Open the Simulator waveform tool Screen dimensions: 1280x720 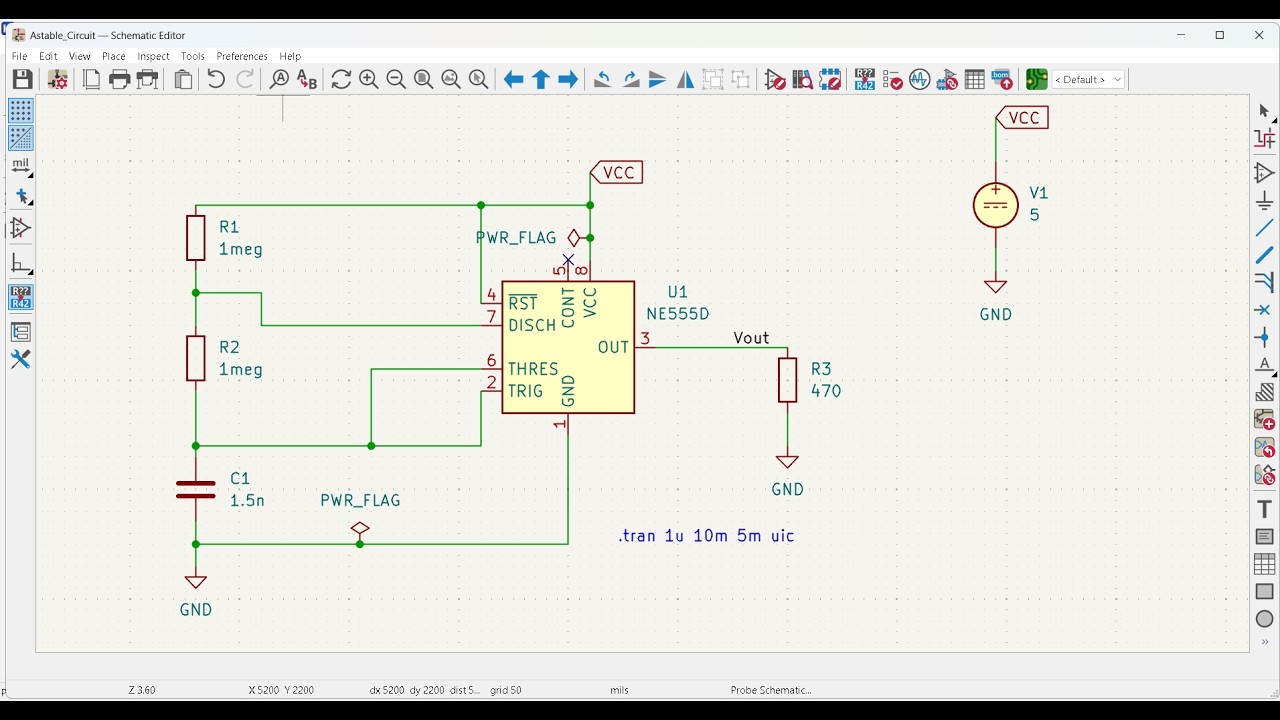(920, 79)
